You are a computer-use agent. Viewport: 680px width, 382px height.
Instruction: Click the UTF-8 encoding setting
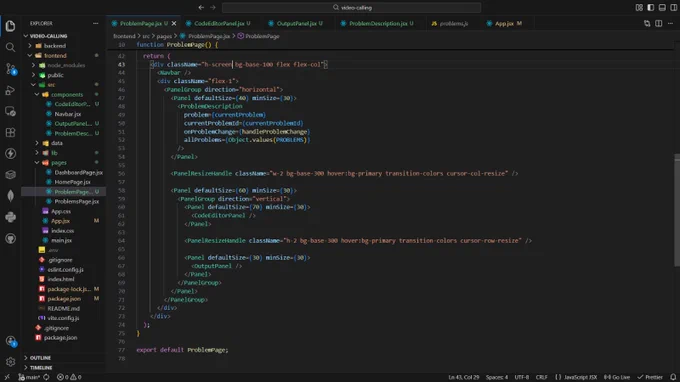coord(522,377)
